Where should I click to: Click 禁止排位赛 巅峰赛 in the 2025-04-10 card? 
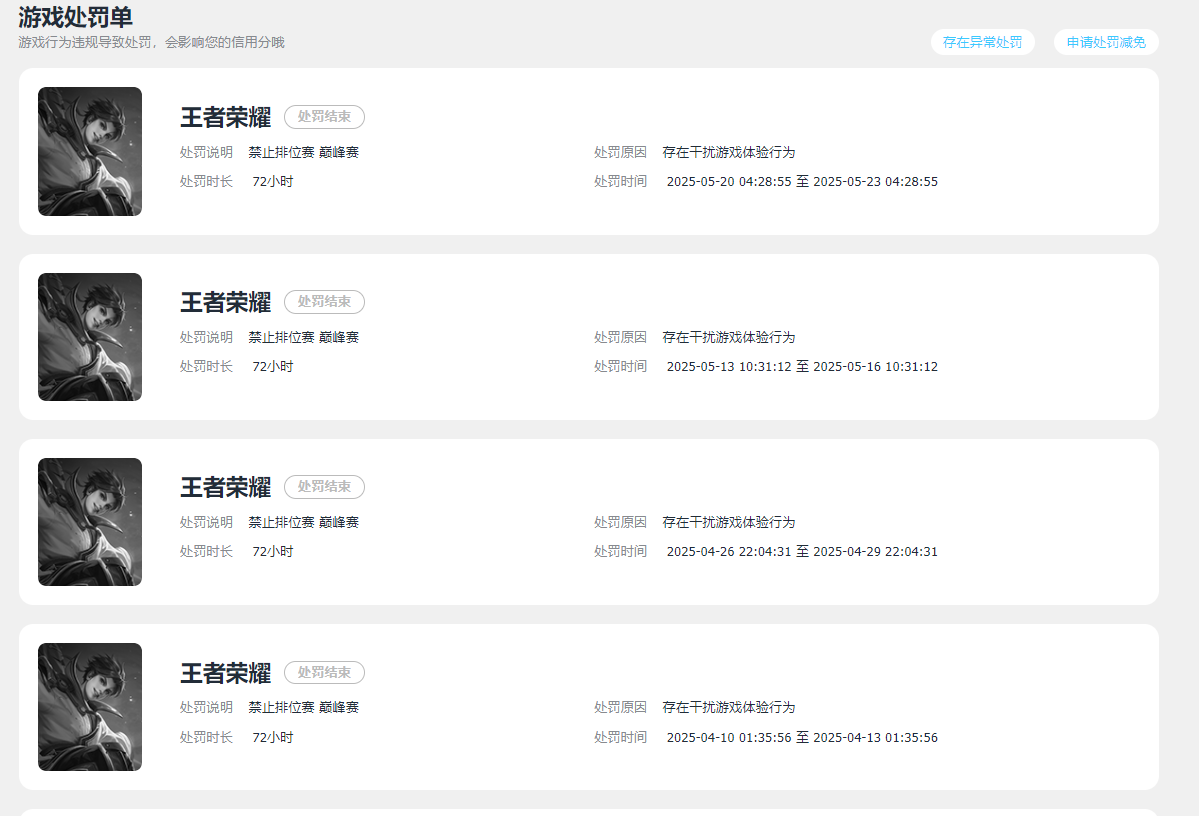(304, 707)
